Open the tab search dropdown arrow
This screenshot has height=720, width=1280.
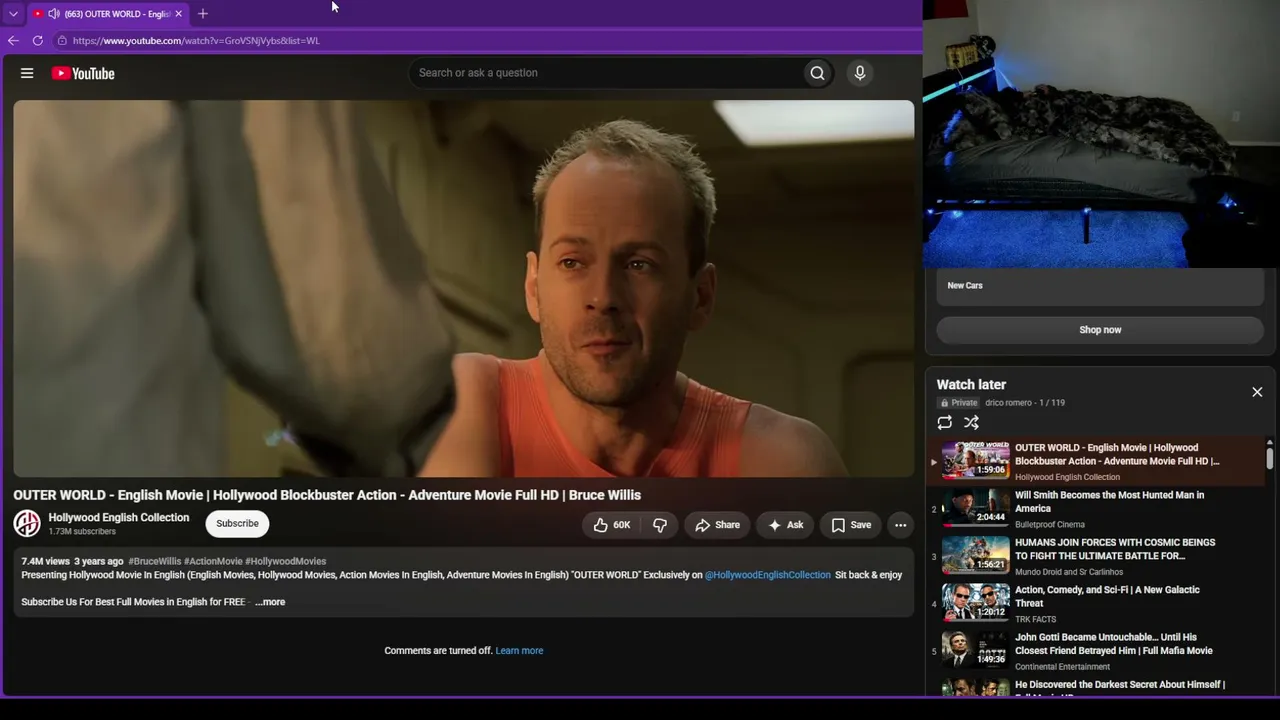[x=13, y=14]
